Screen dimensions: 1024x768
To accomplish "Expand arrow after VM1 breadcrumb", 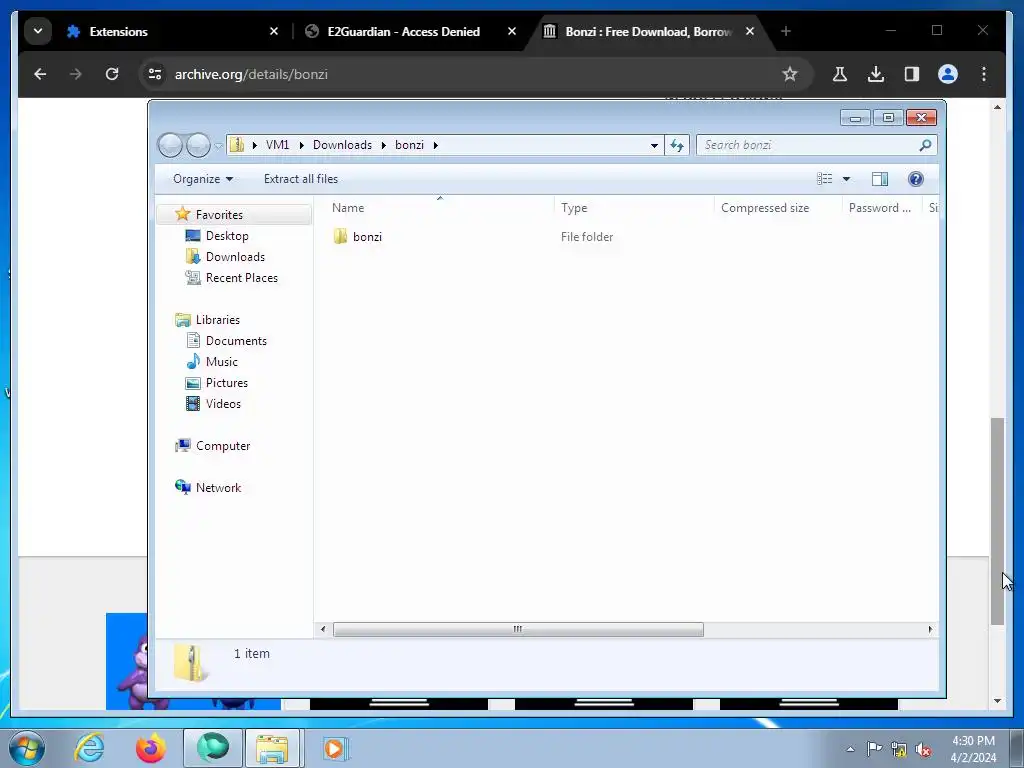I will 302,145.
